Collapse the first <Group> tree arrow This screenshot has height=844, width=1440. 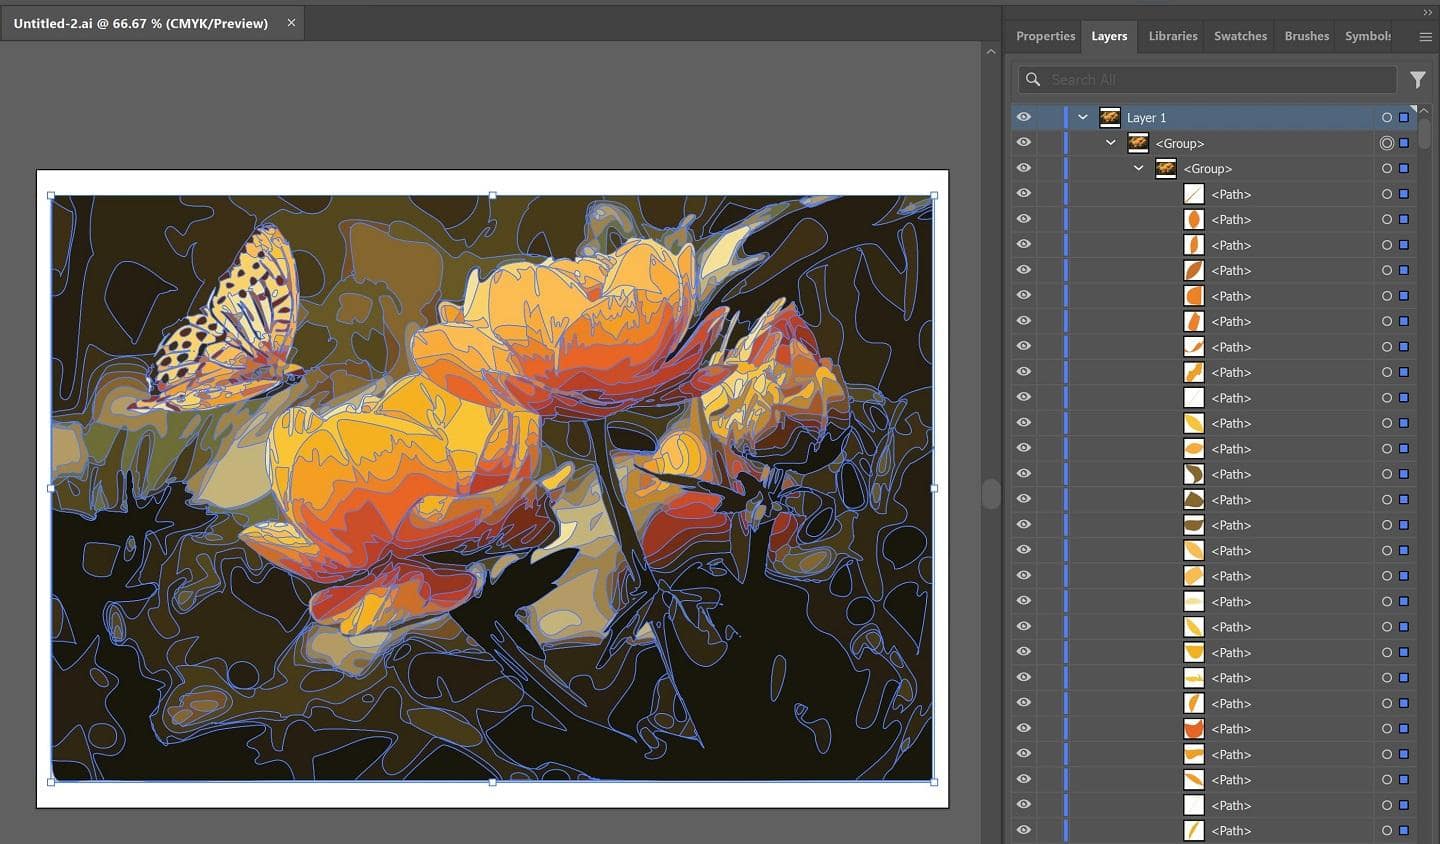pos(1110,142)
